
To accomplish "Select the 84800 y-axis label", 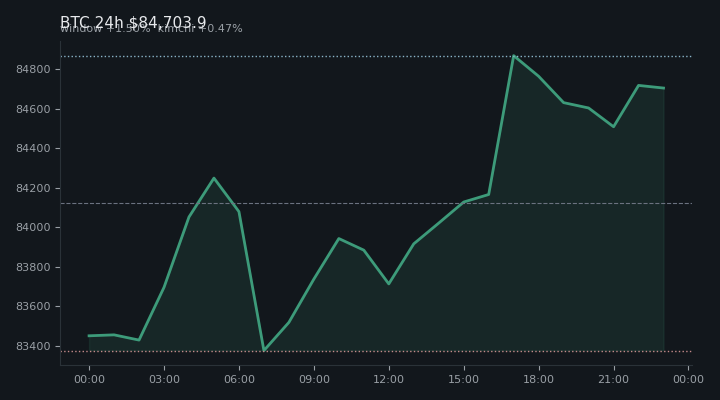I will tap(33, 69).
